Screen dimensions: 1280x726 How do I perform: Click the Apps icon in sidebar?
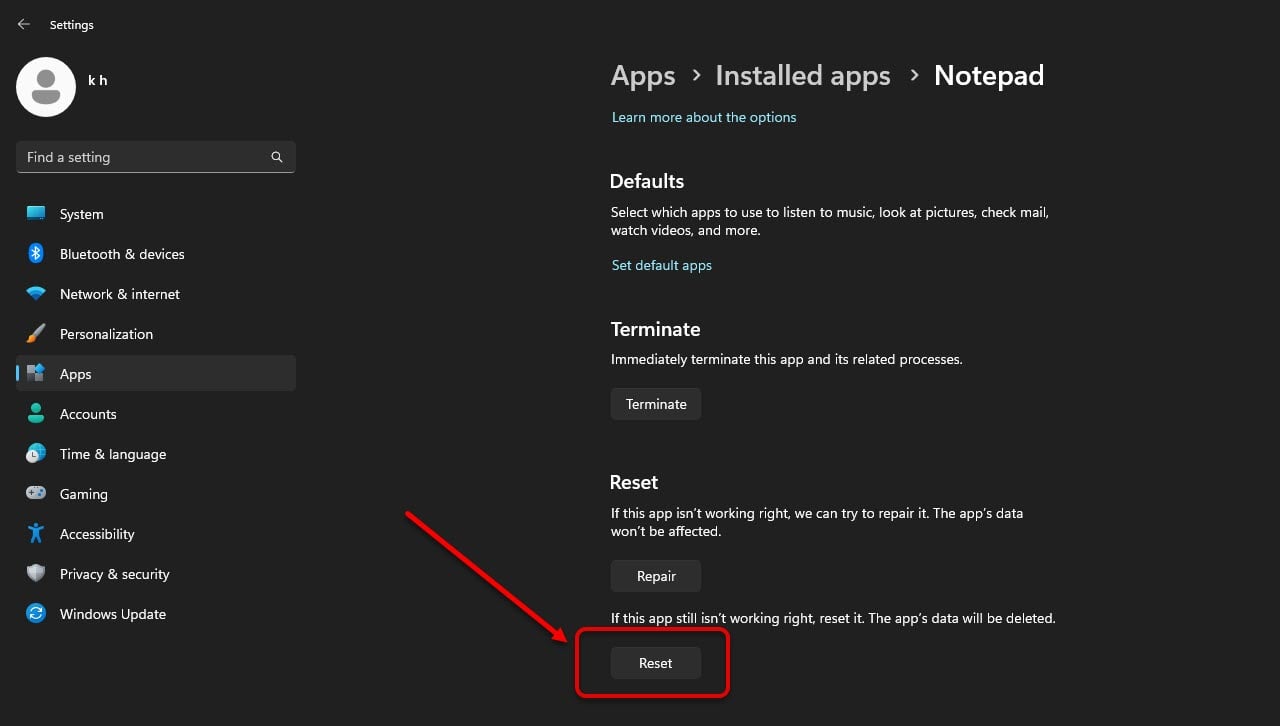[36, 373]
